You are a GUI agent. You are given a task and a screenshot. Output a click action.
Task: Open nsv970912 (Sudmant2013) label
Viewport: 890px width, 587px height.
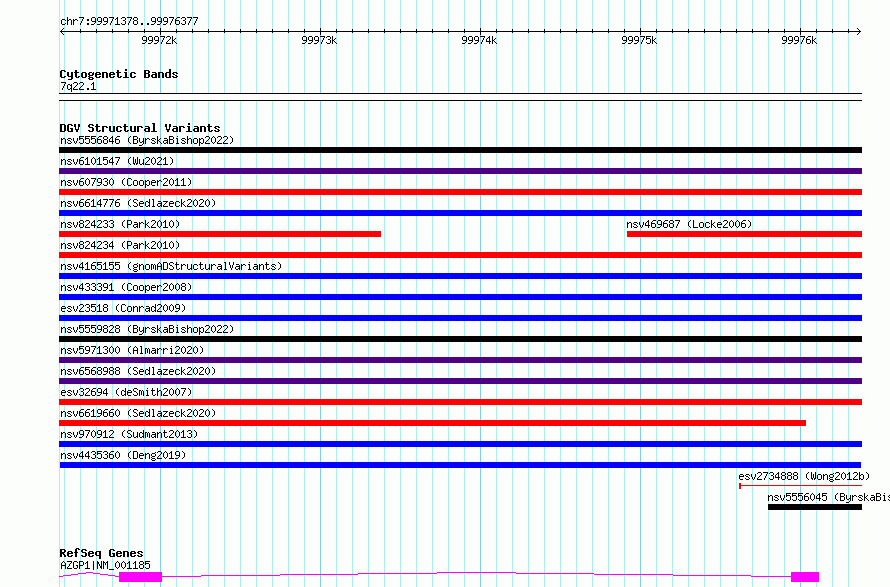129,434
